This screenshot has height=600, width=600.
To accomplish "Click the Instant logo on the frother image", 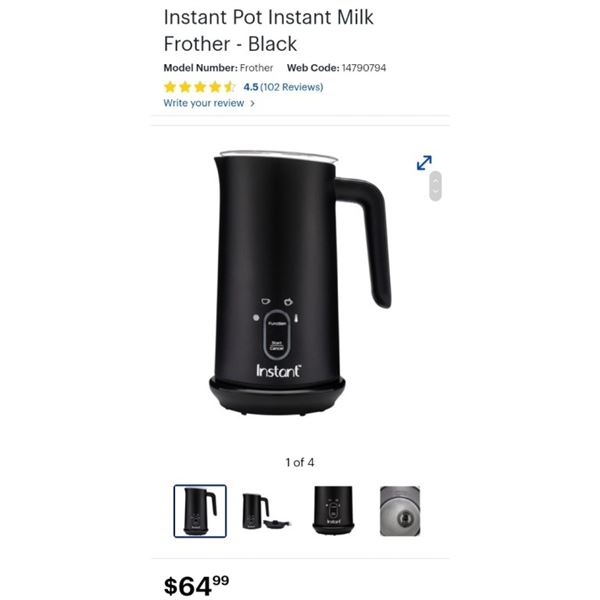I will tap(279, 371).
